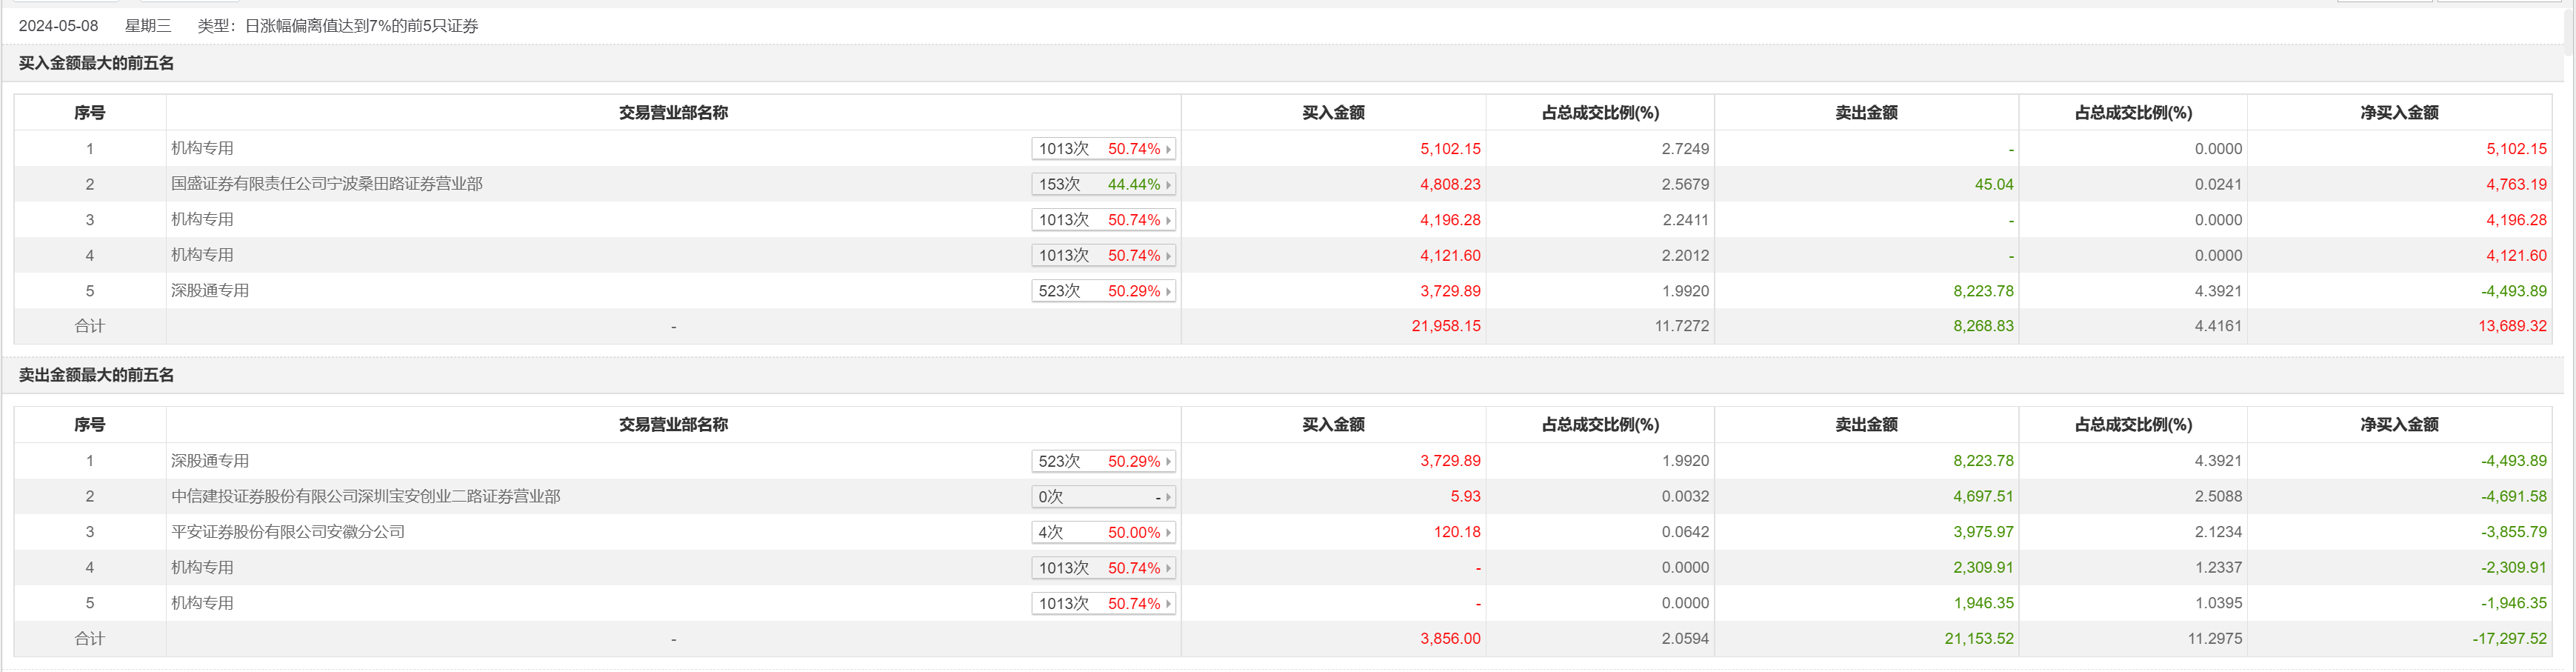
Task: Open 平安证券股份有限公司安徽分公司 link
Action: click(x=287, y=532)
